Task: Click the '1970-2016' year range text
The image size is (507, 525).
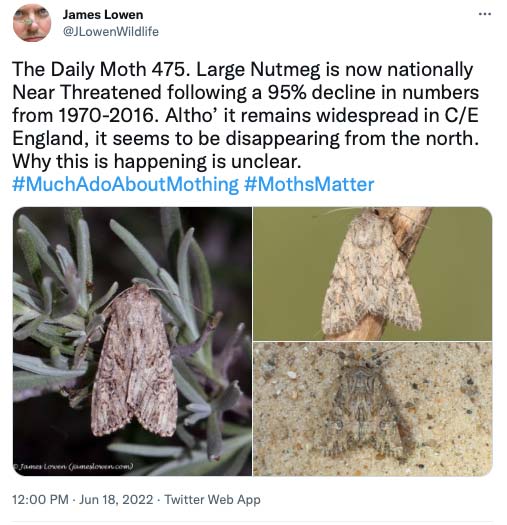Action: coord(105,115)
